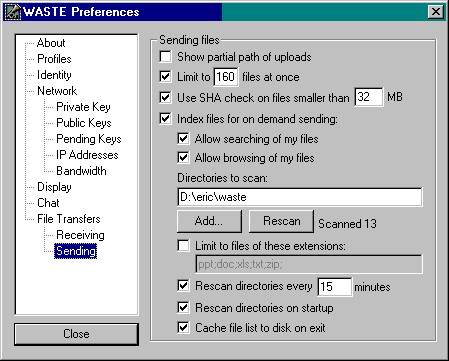Toggle Limit to files at once checkbox
The height and width of the screenshot is (361, 449).
(165, 77)
